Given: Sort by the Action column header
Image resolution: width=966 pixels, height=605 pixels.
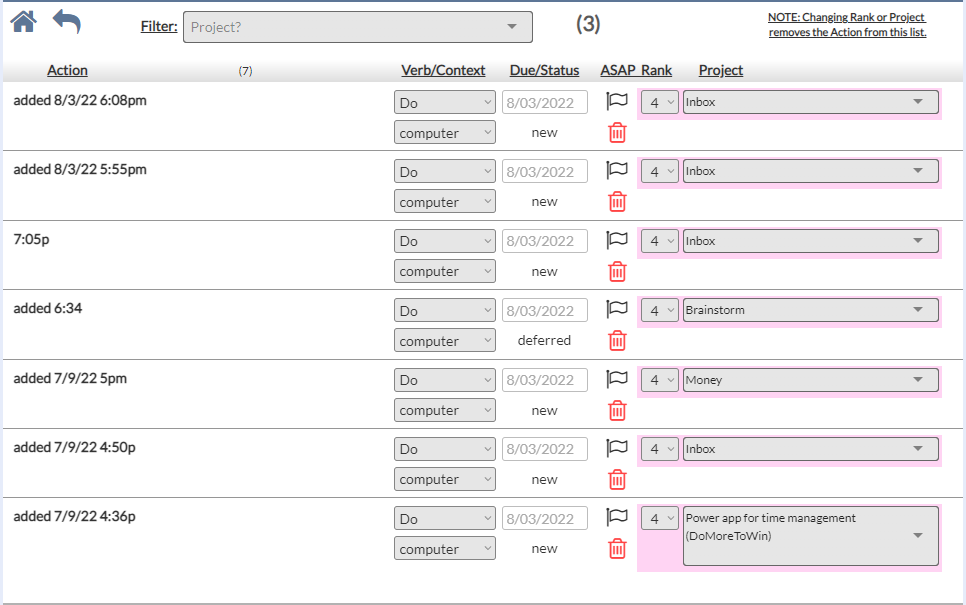Looking at the screenshot, I should (67, 71).
